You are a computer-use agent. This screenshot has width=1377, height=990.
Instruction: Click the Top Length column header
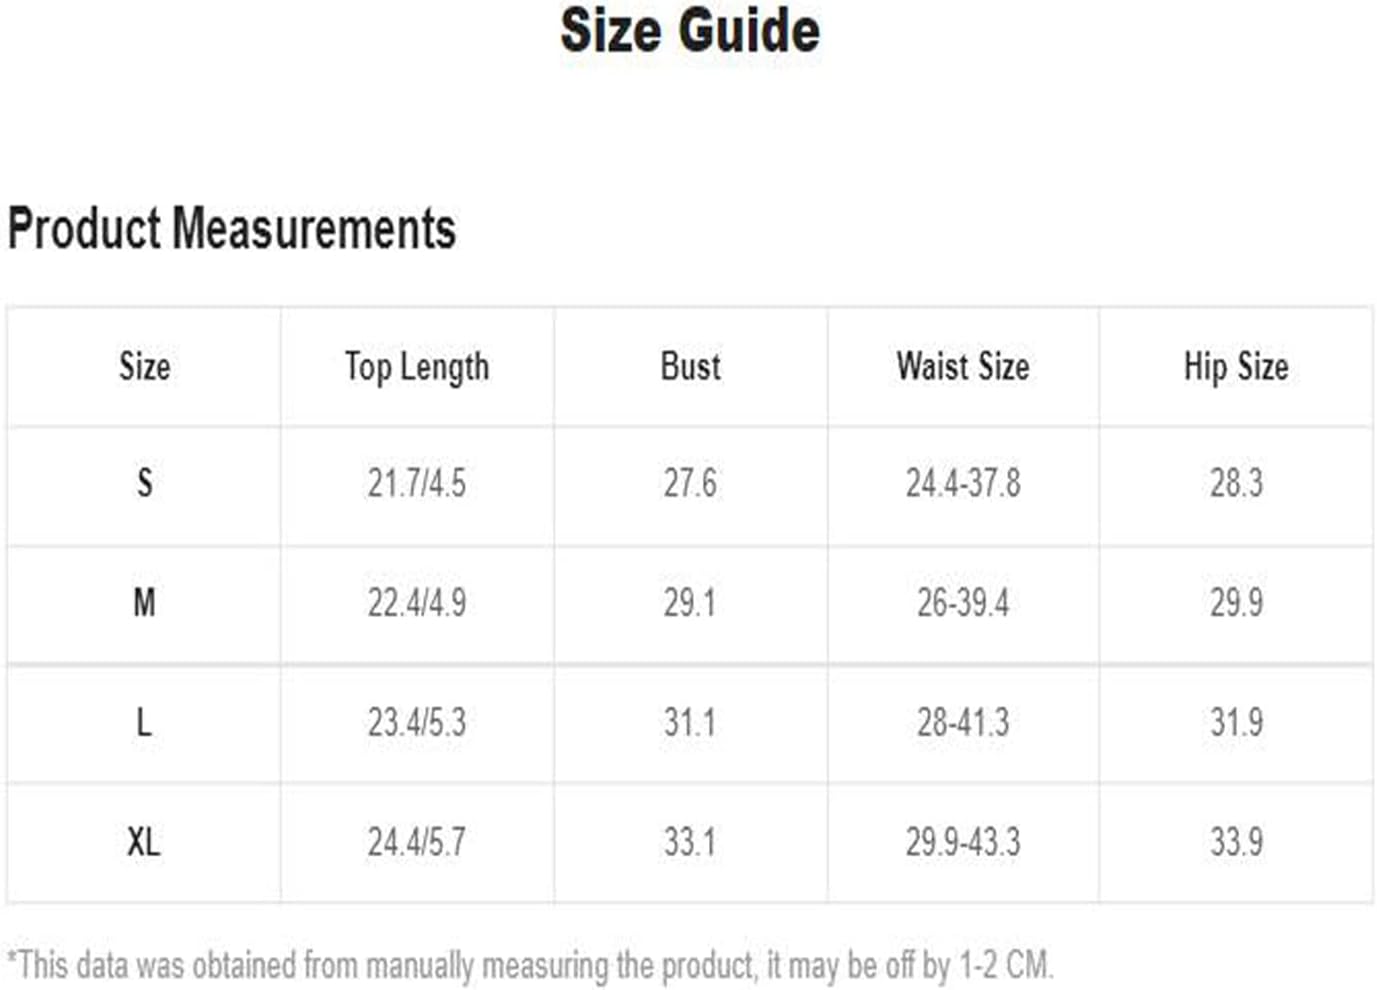tap(417, 367)
